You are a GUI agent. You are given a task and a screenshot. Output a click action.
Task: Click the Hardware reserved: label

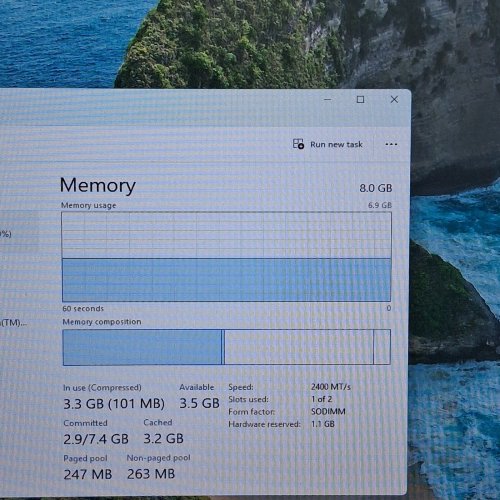point(264,424)
